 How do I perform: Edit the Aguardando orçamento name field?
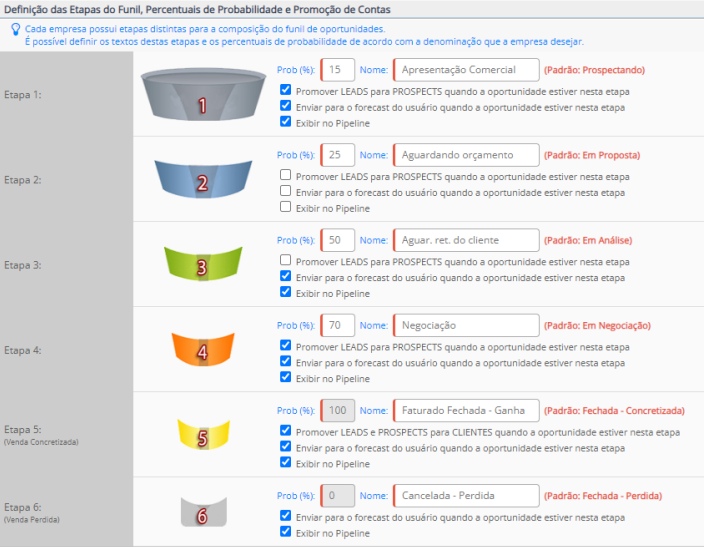pos(466,155)
